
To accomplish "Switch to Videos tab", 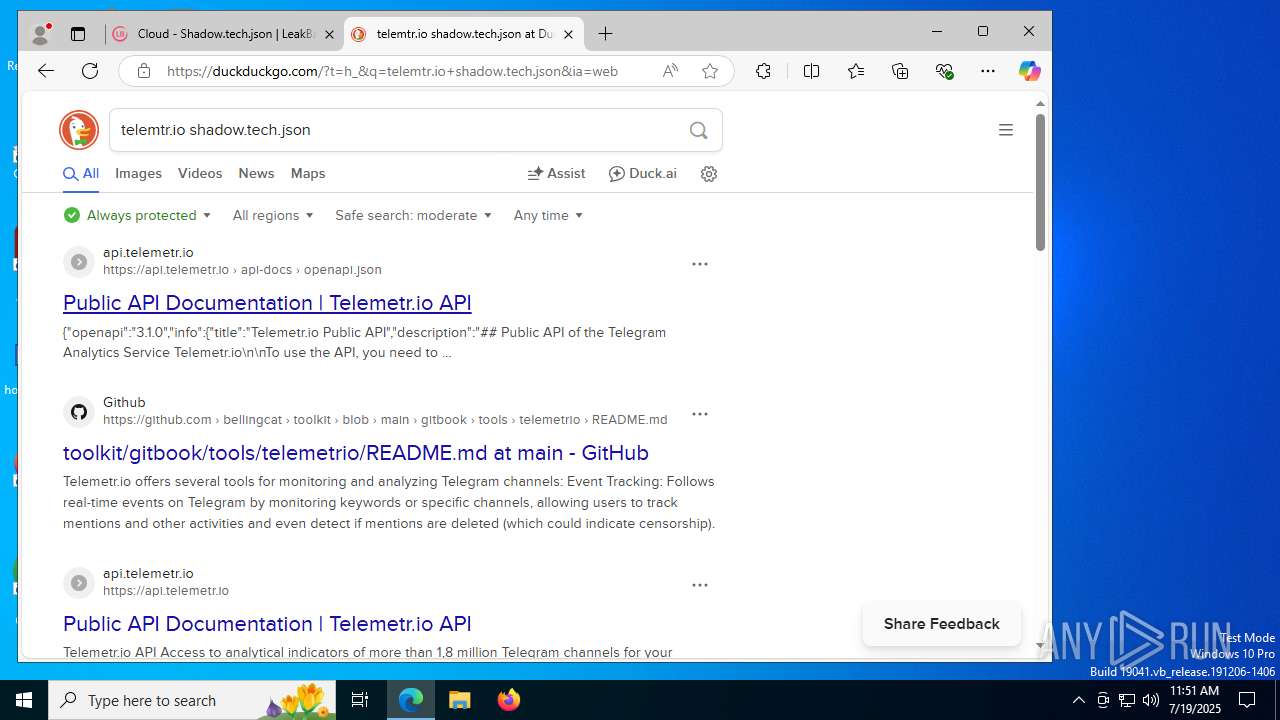I will (x=200, y=173).
